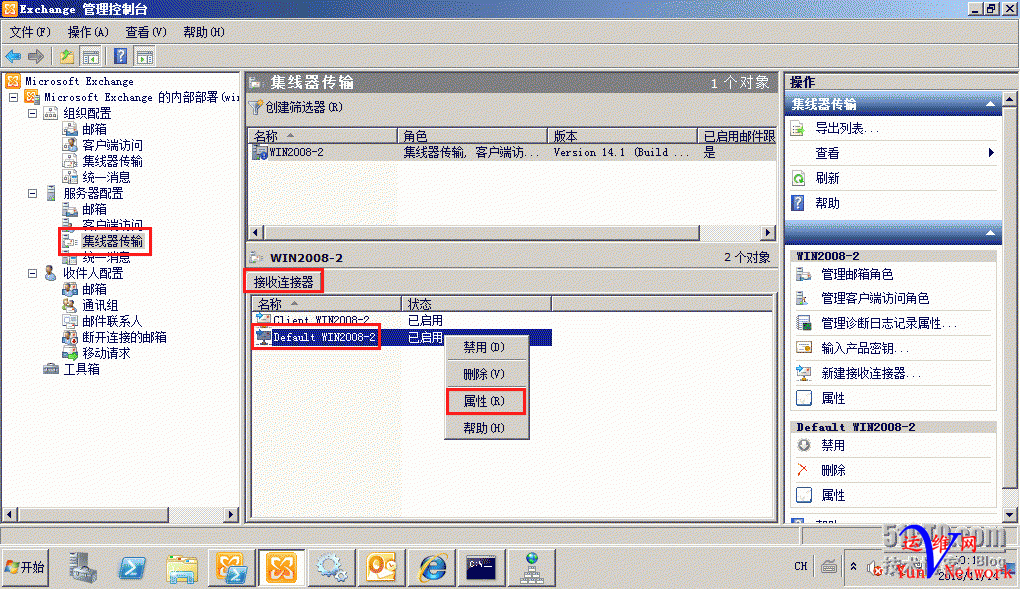1020x589 pixels.
Task: Click the console tree horizontal scrollbar
Action: pyautogui.click(x=120, y=514)
